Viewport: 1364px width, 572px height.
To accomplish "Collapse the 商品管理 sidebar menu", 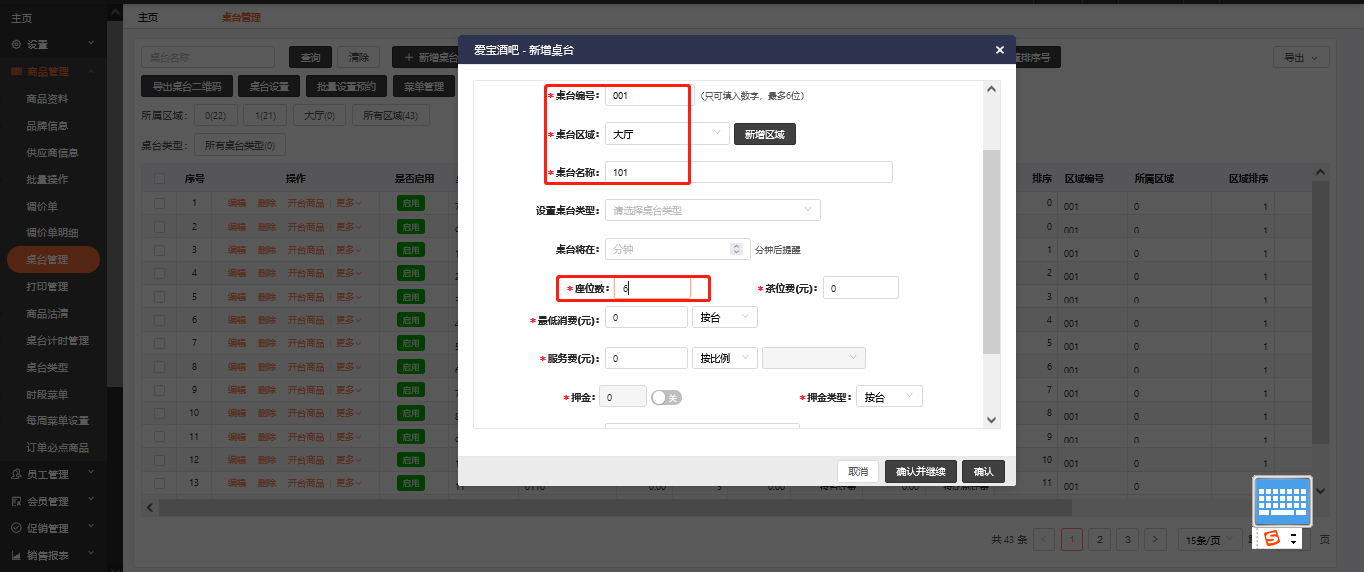I will point(52,71).
